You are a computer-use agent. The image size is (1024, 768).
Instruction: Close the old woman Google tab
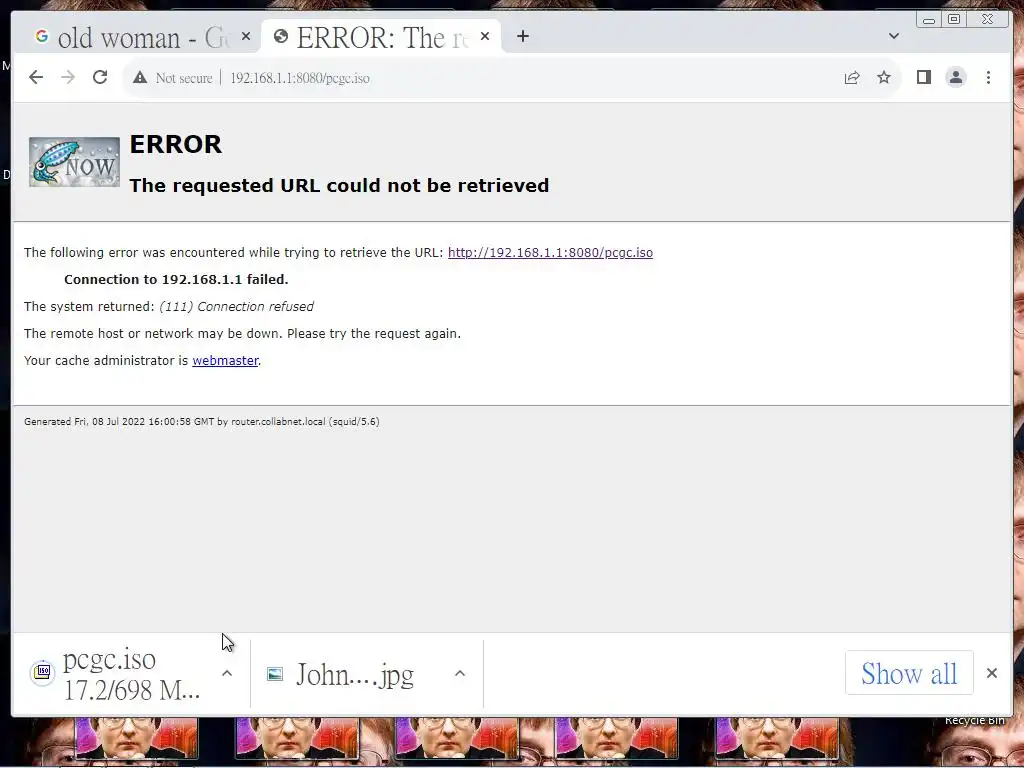coord(246,37)
